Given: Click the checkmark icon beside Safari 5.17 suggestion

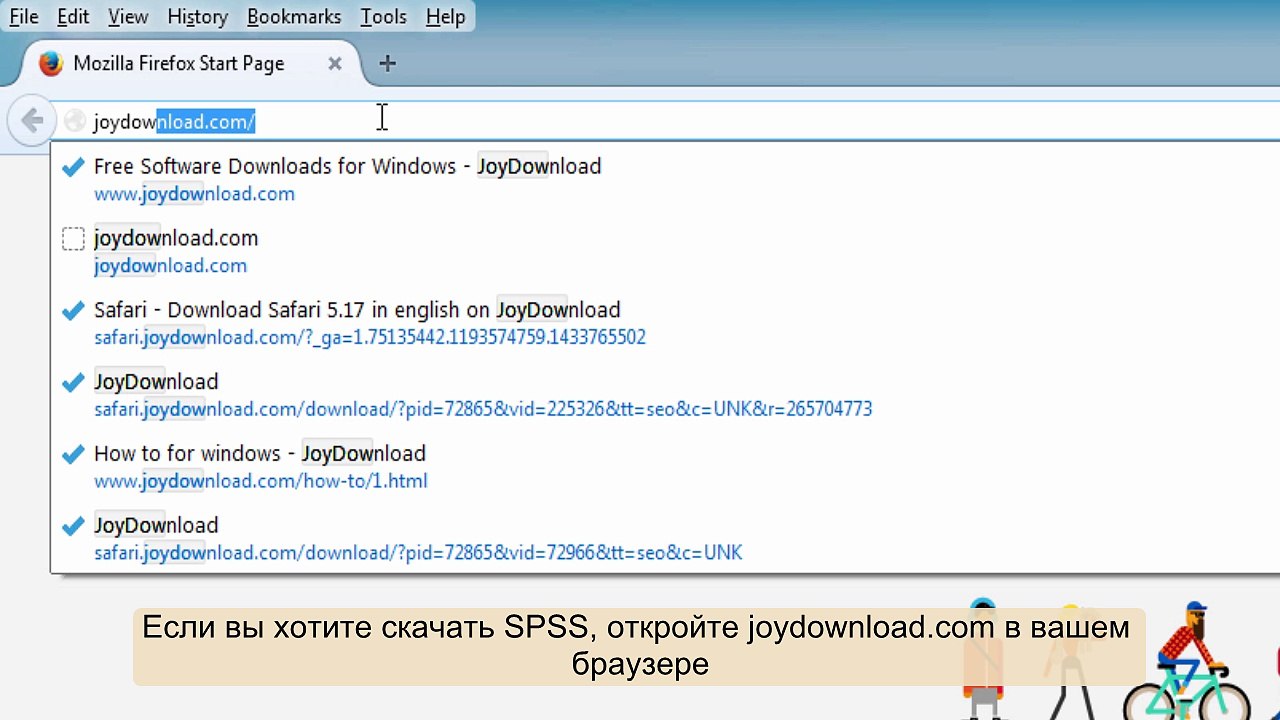Looking at the screenshot, I should (73, 311).
